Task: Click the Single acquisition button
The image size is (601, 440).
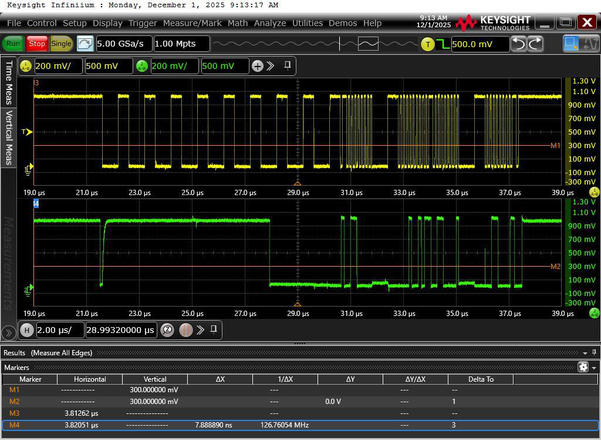Action: (61, 44)
